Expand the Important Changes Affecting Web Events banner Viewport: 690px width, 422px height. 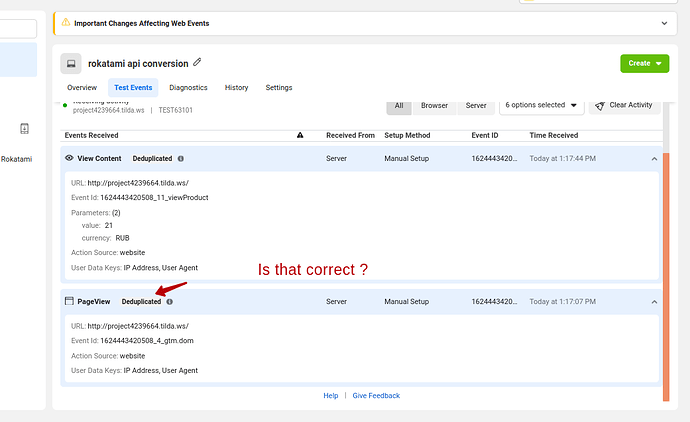(664, 23)
